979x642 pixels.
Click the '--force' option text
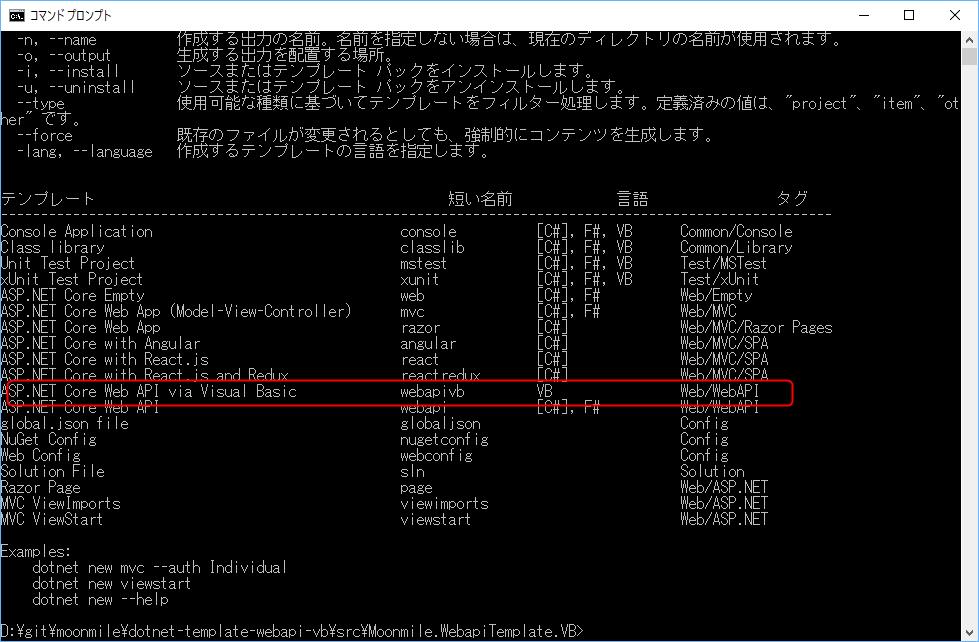(45, 136)
